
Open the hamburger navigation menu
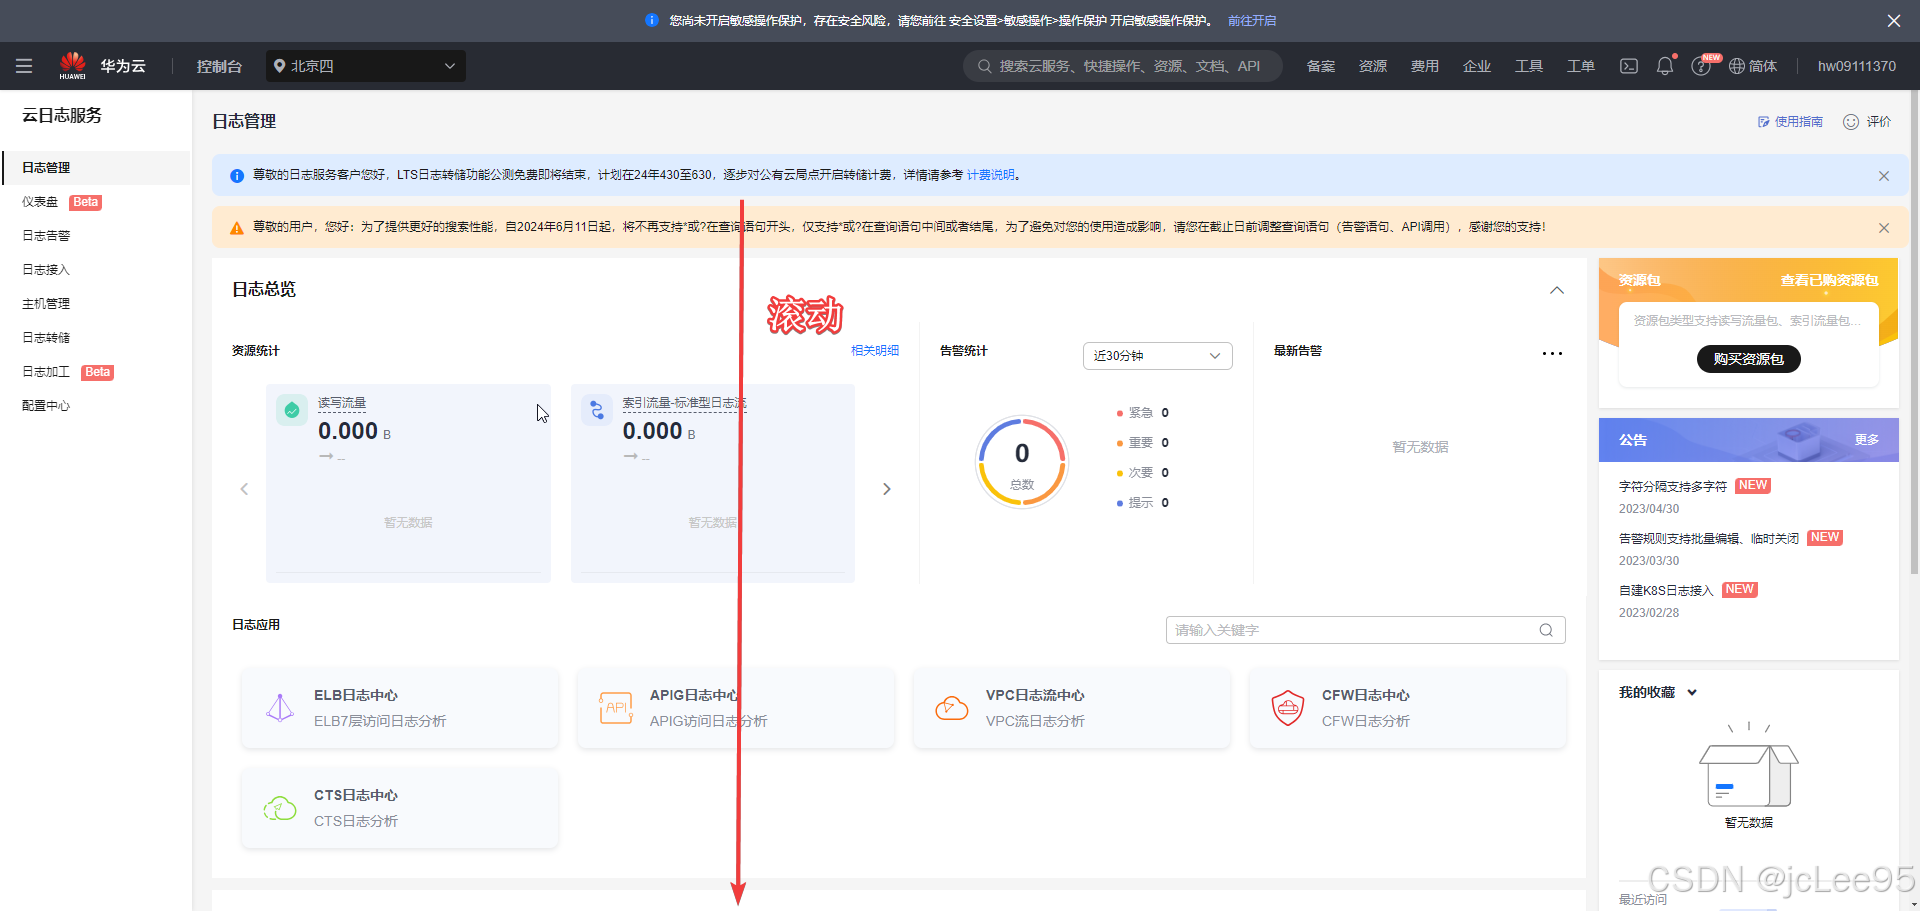tap(24, 66)
